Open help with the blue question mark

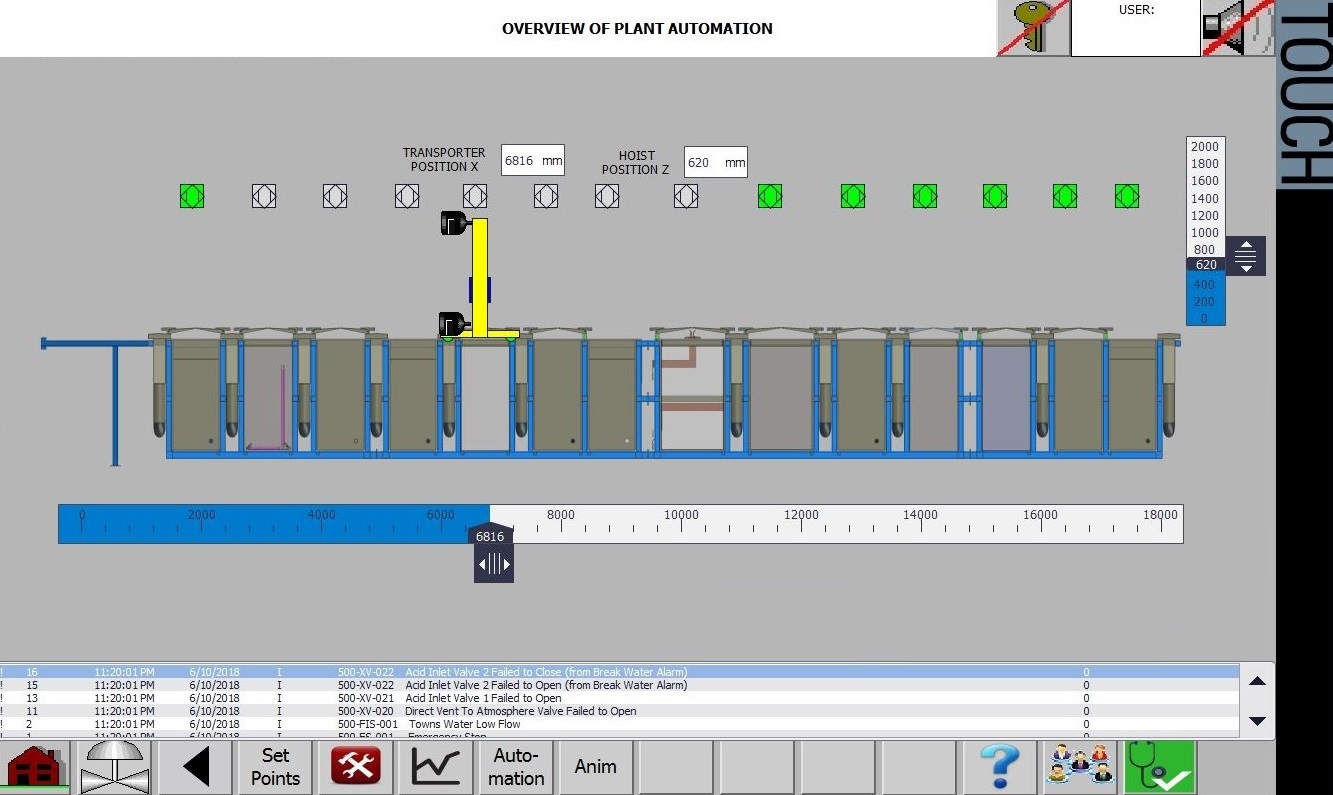click(999, 767)
